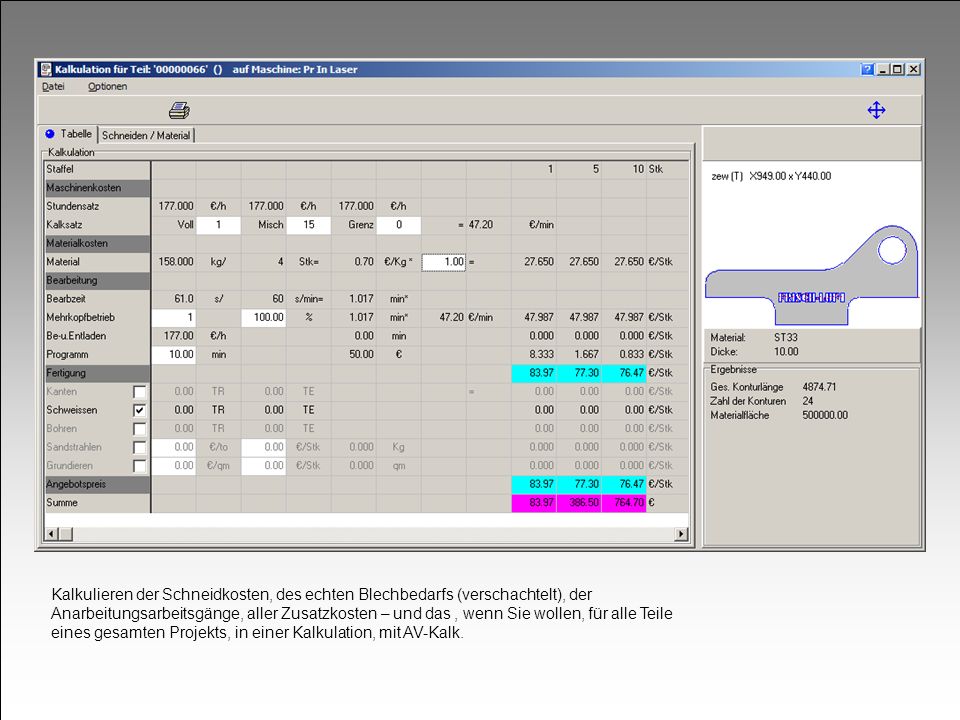Click the Programm cost value 50.00
Viewport: 960px width, 720px height.
(x=361, y=354)
